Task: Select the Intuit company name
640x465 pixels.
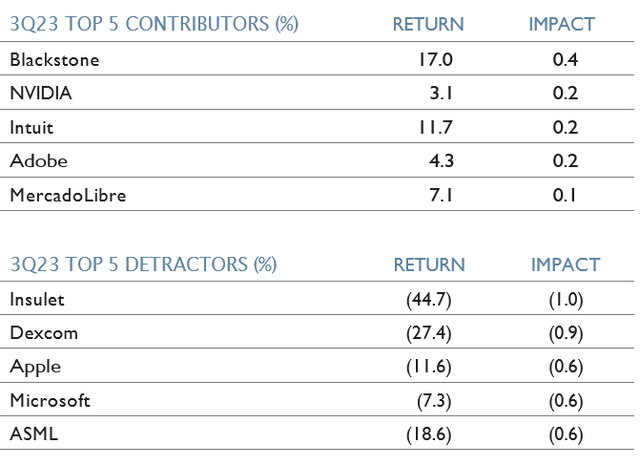Action: (33, 127)
